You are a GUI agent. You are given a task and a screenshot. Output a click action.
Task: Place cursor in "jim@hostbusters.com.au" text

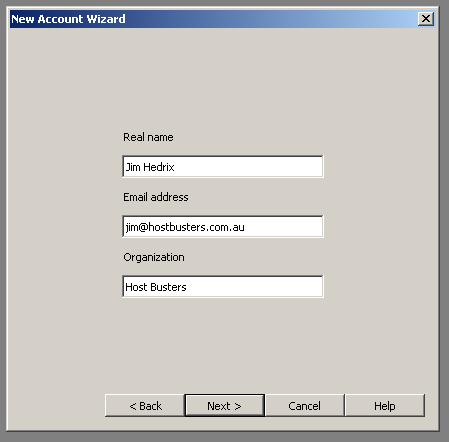tap(185, 227)
